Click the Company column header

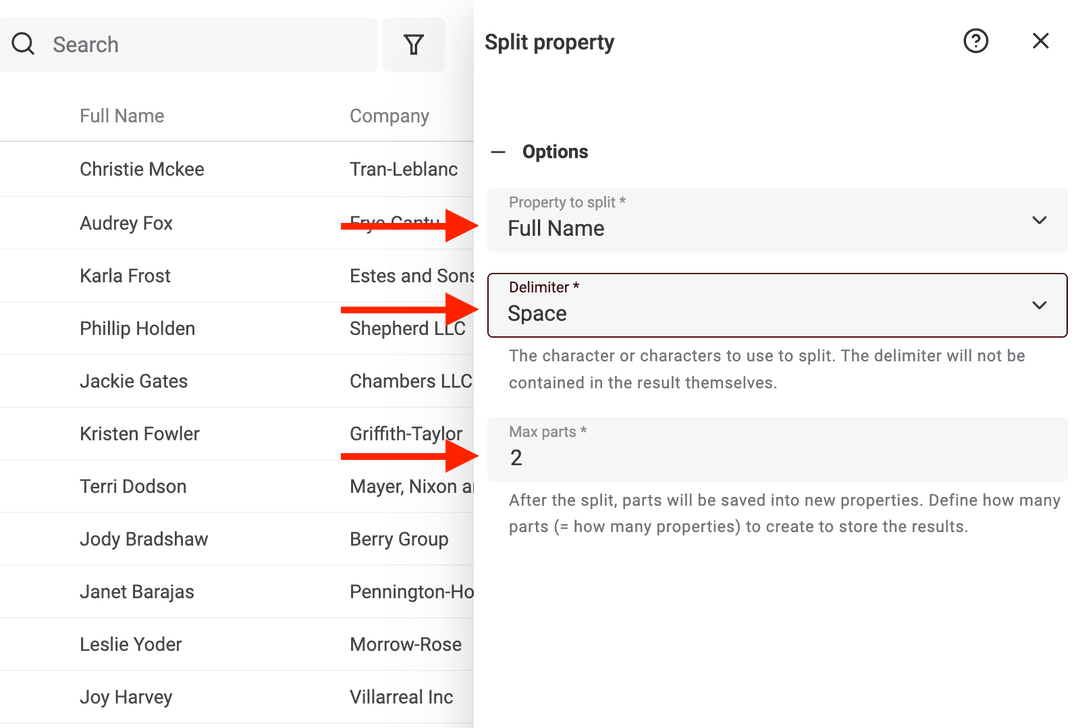coord(389,115)
